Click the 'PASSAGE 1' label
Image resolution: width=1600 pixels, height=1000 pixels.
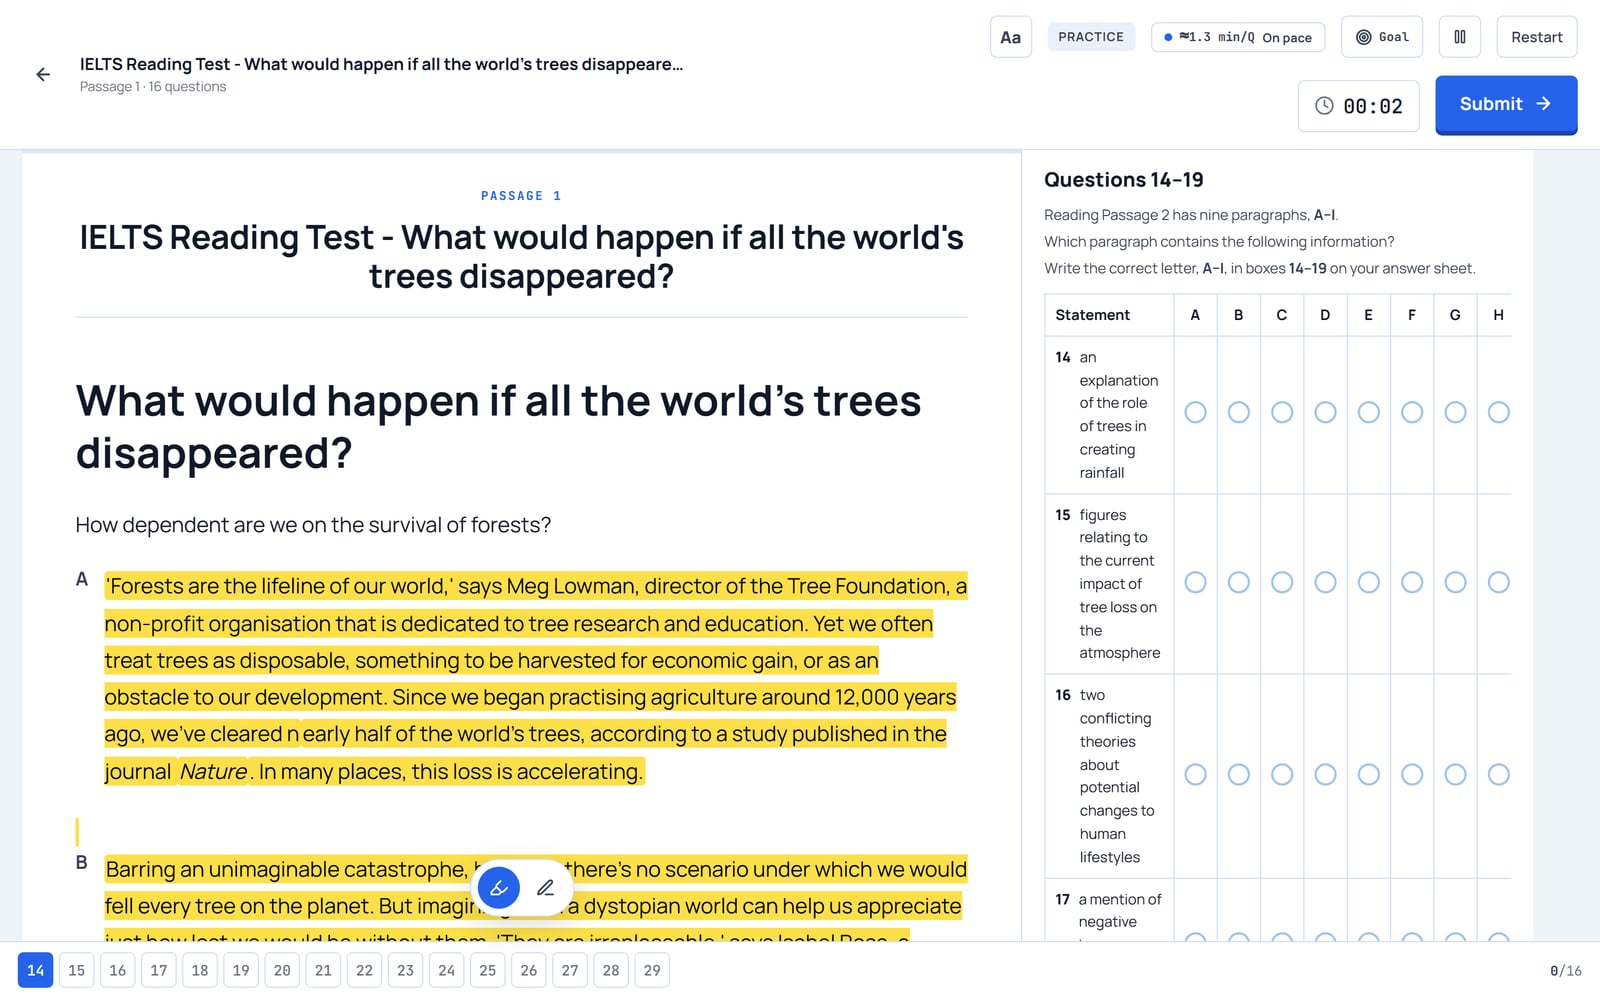click(x=521, y=196)
